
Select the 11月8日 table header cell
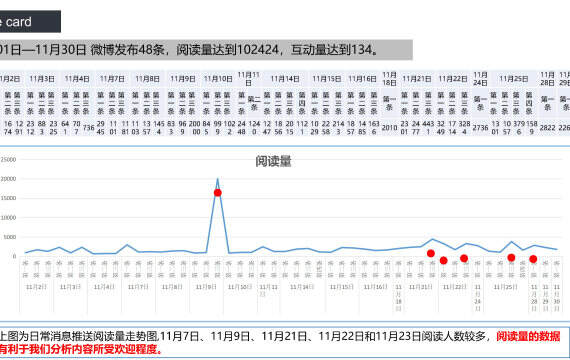tap(147, 79)
